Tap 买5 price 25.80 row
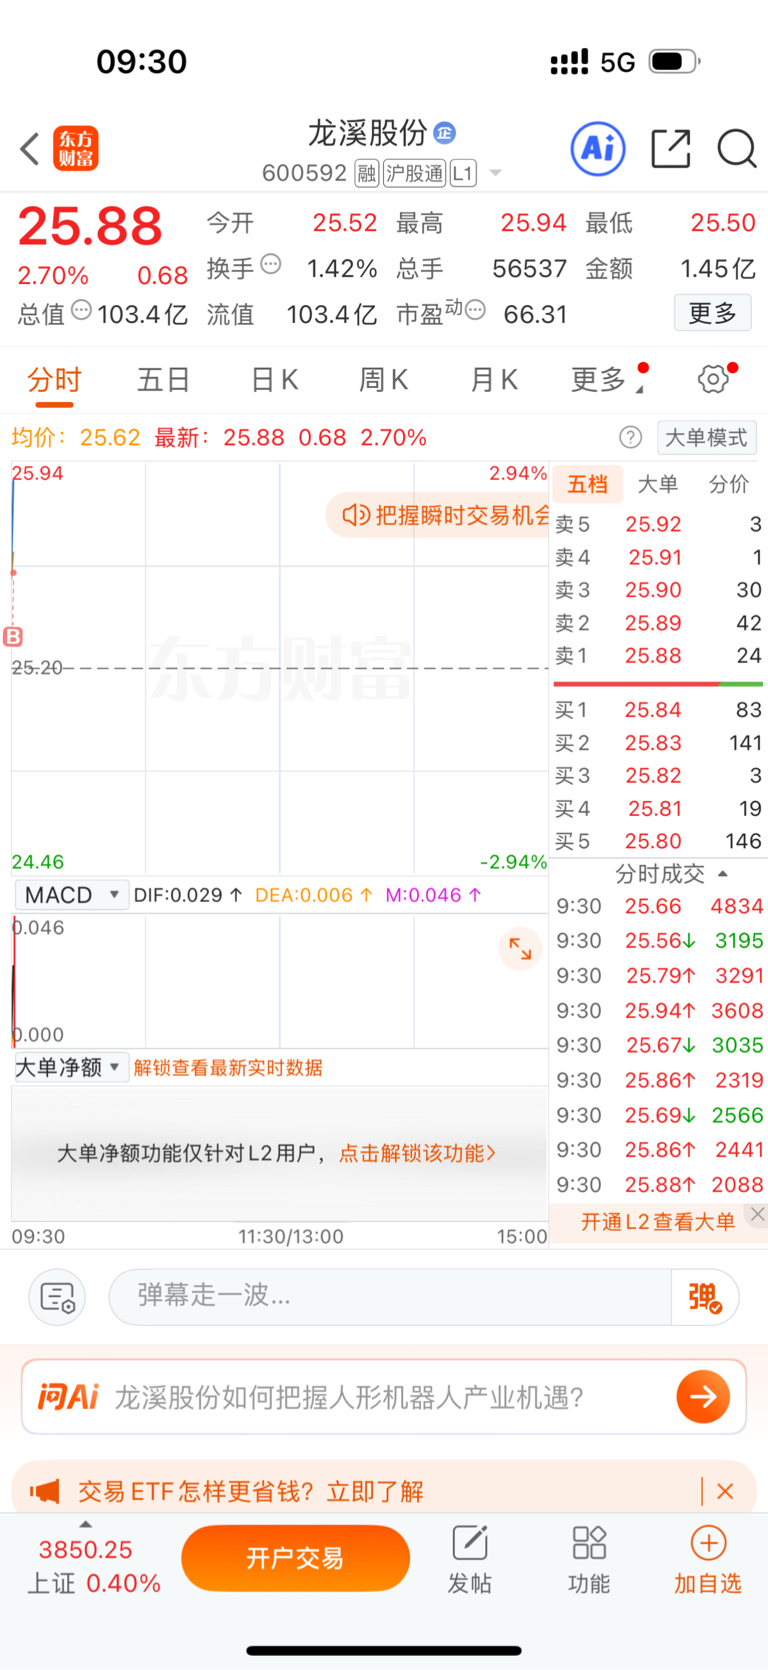 click(659, 841)
